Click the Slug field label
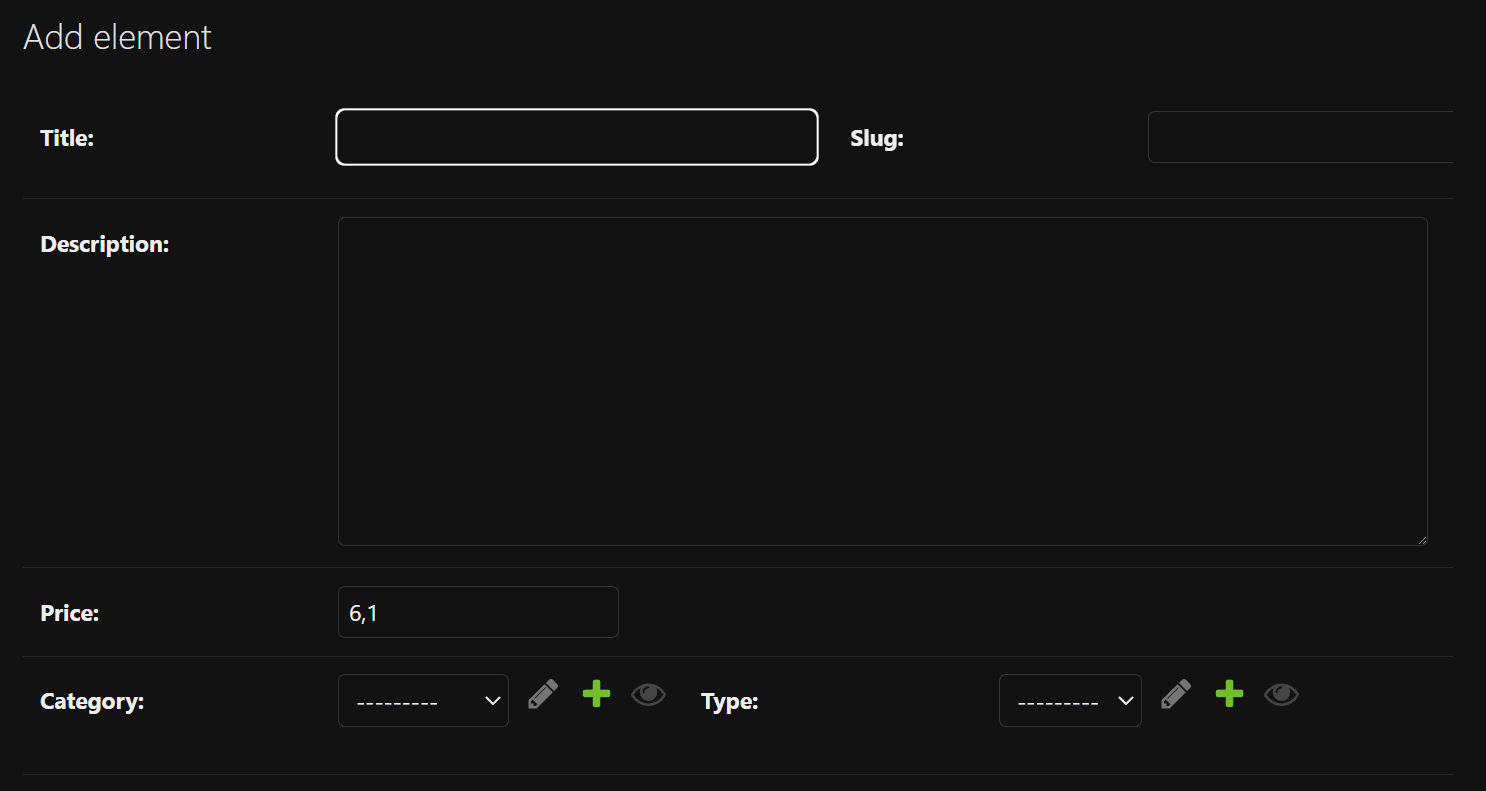 [x=877, y=139]
